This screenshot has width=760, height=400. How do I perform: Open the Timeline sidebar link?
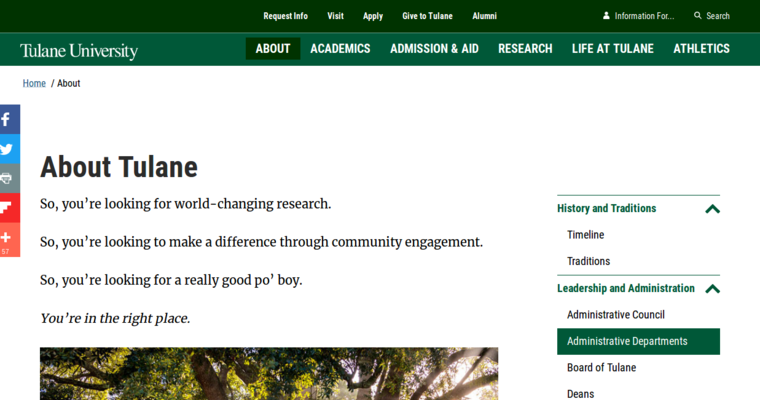pyautogui.click(x=585, y=235)
